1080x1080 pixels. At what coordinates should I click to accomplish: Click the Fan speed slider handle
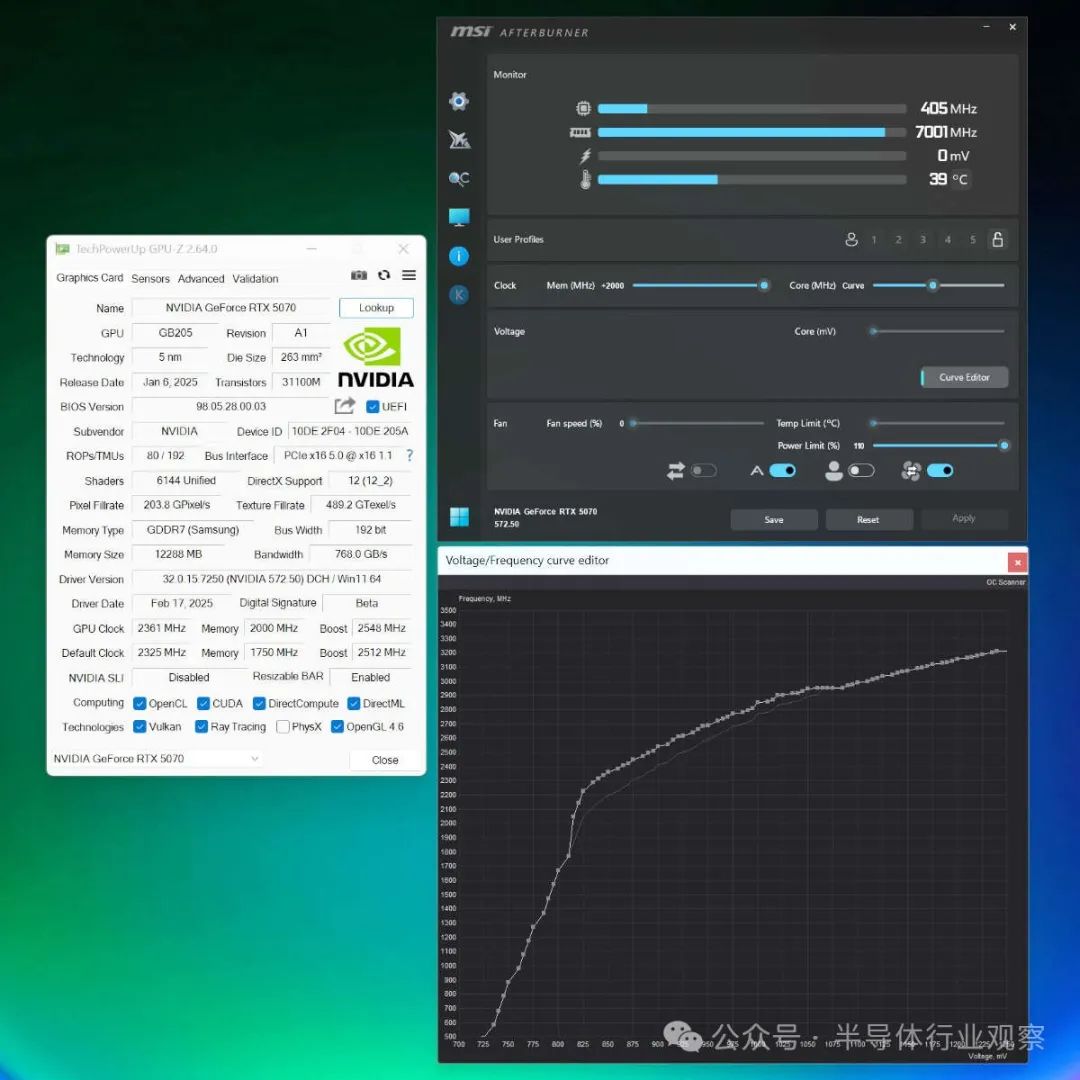click(x=633, y=423)
